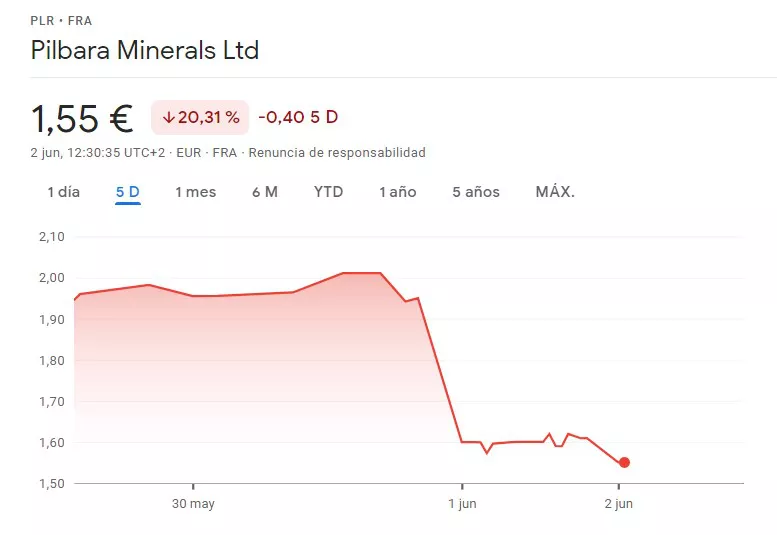Click the 2 jun date axis label
This screenshot has width=777, height=535.
618,504
